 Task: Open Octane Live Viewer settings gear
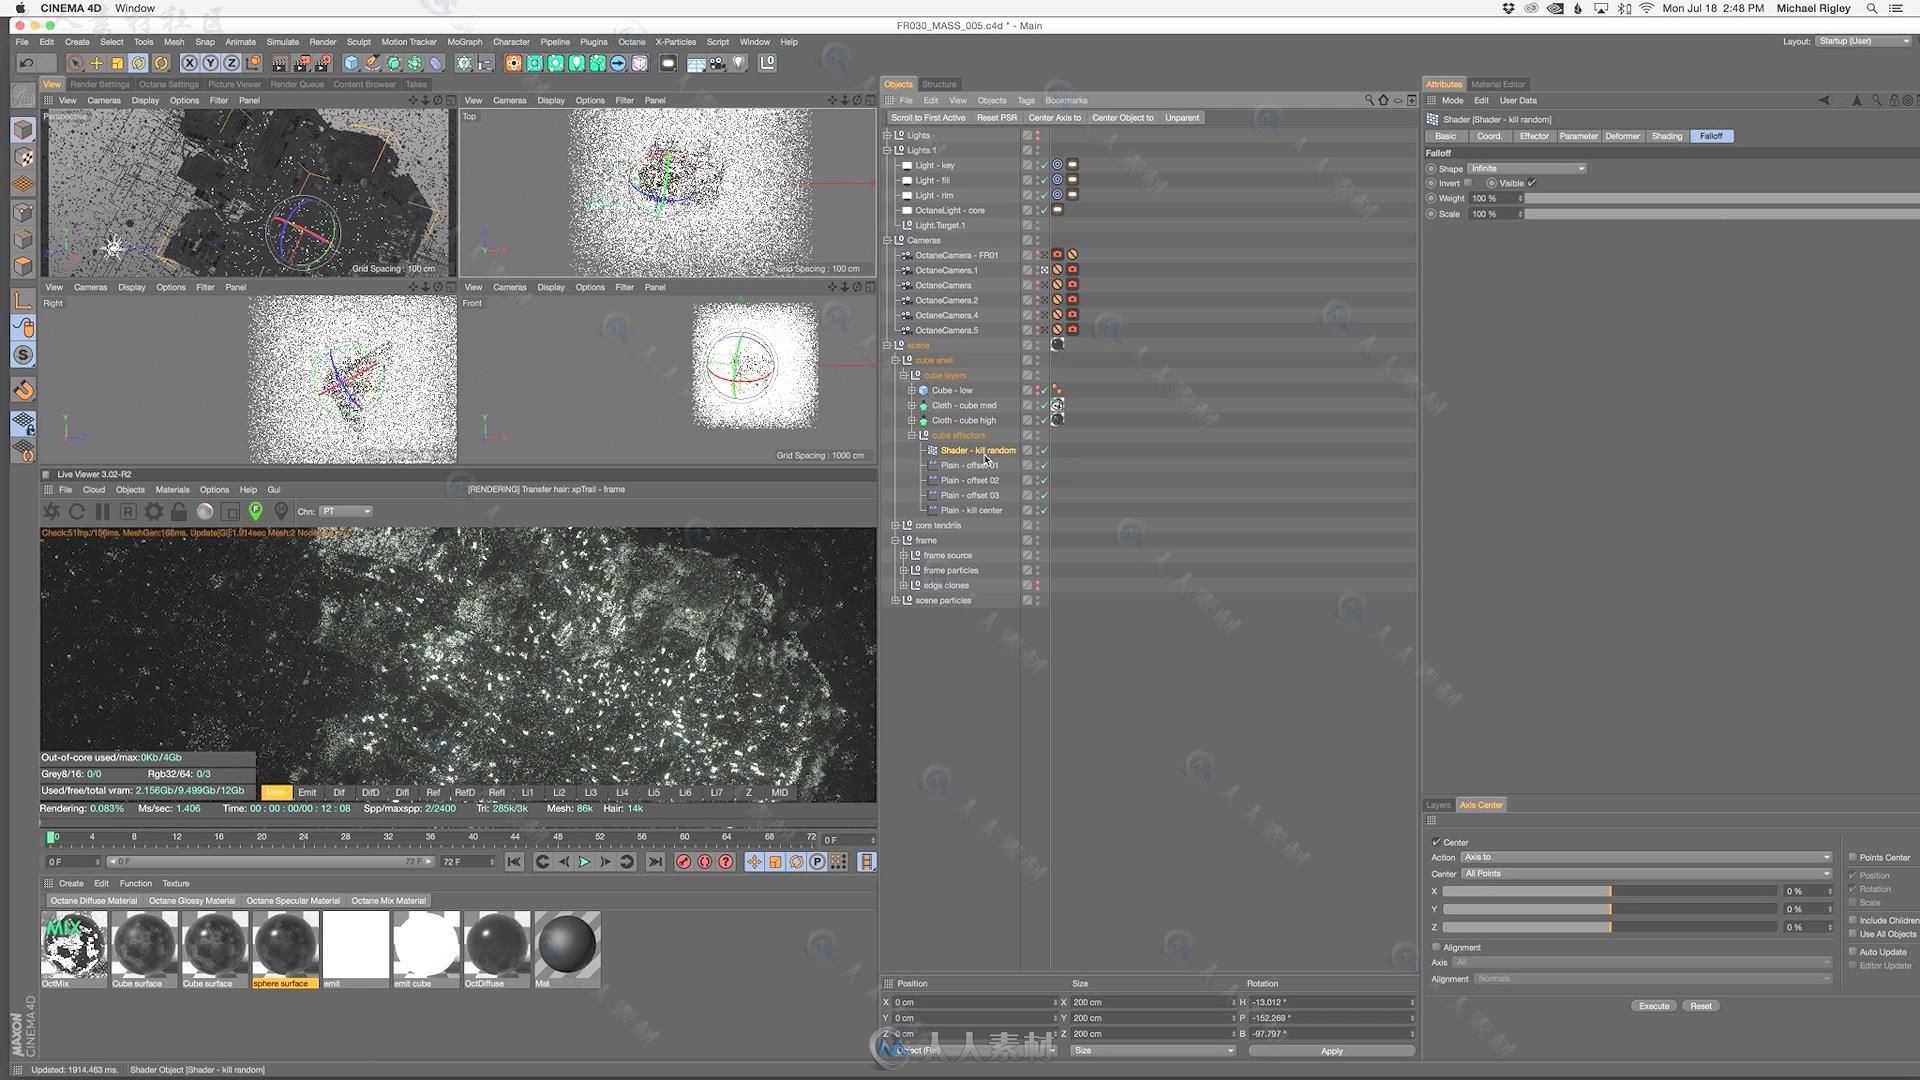[x=154, y=511]
